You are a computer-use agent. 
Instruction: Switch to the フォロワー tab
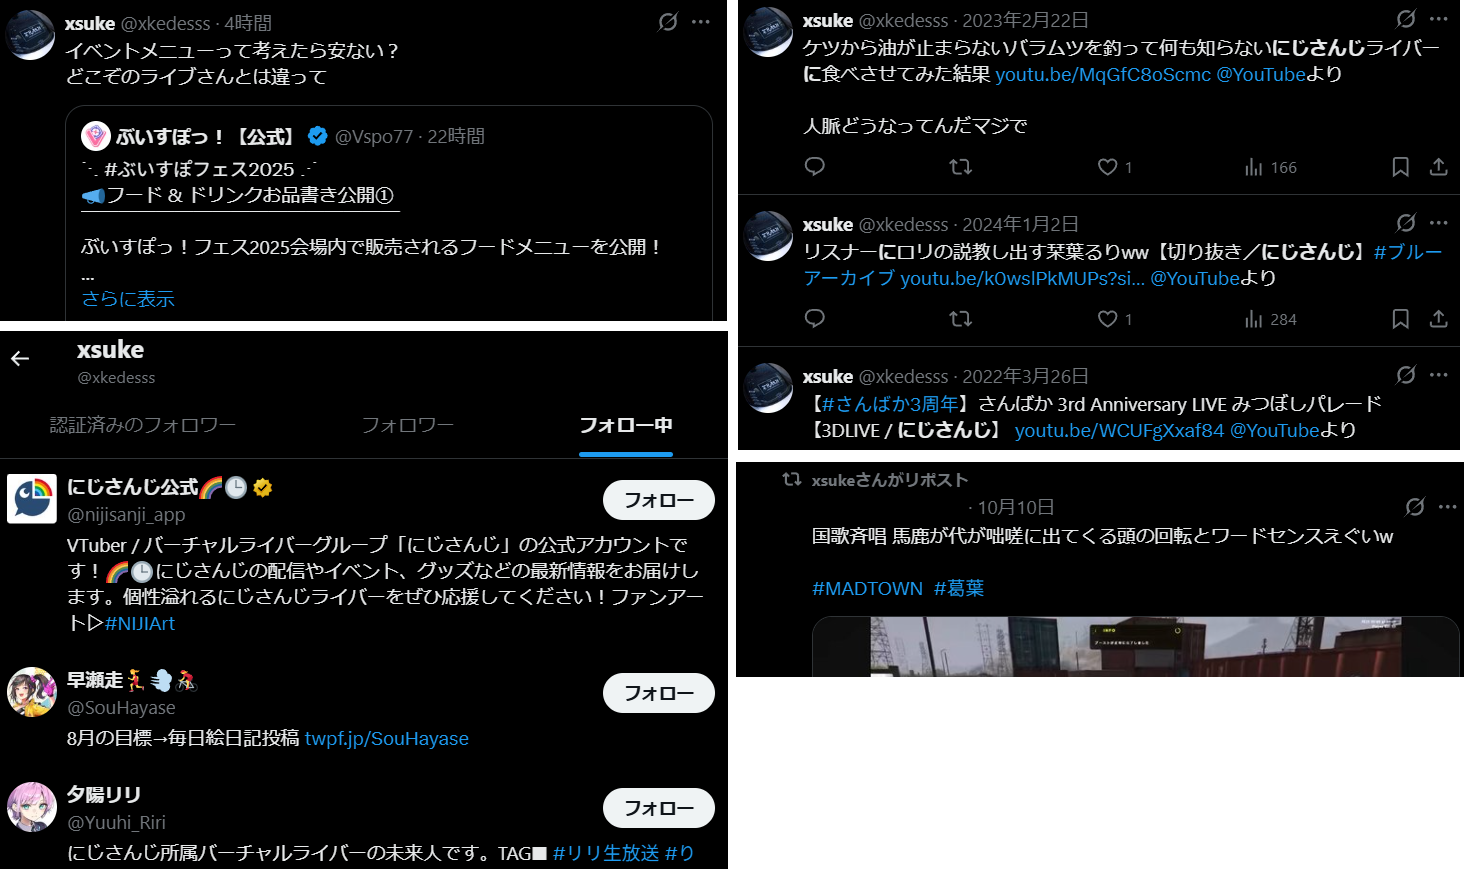point(408,425)
